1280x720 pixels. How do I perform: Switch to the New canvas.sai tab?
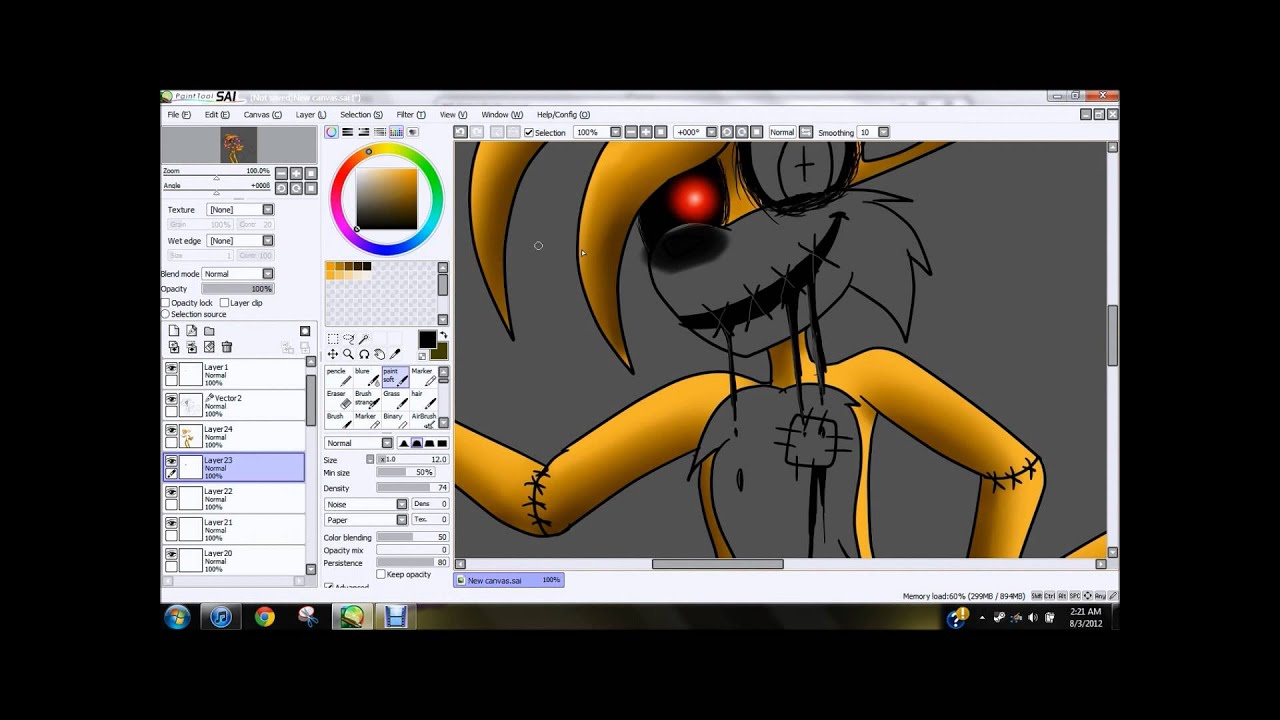pos(508,580)
